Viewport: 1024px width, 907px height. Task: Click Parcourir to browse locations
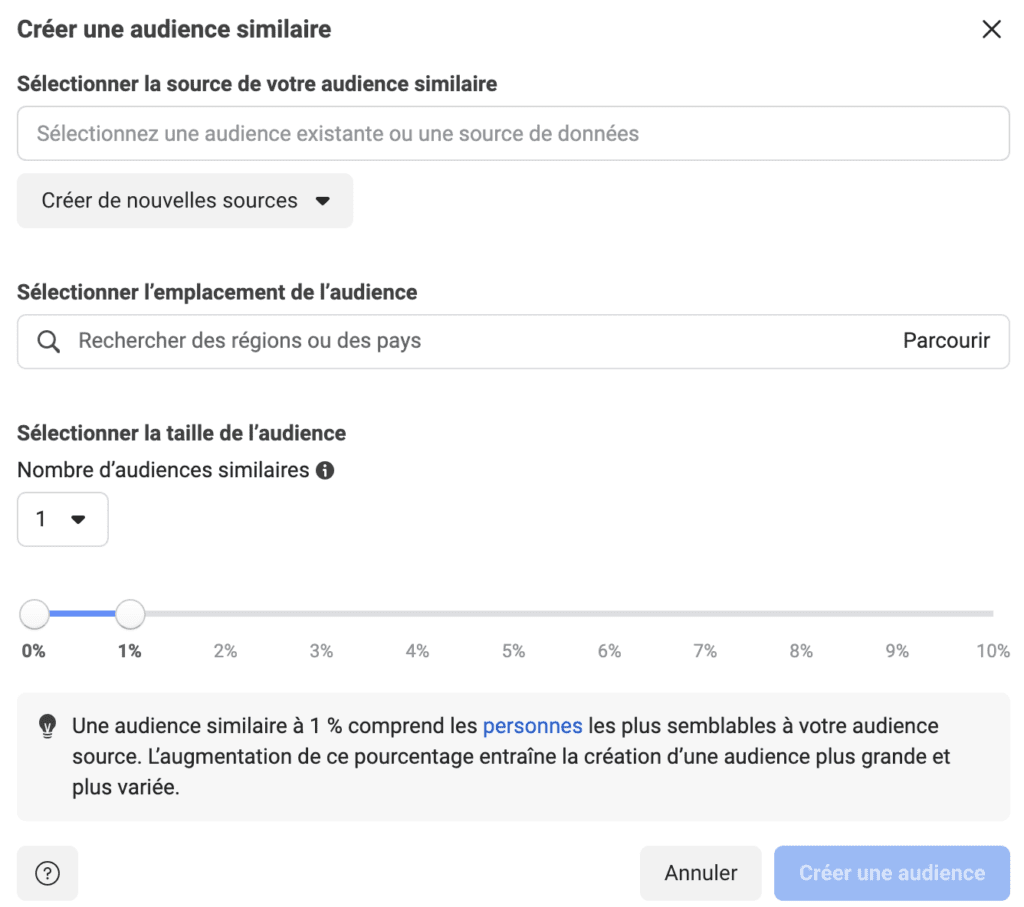point(946,341)
